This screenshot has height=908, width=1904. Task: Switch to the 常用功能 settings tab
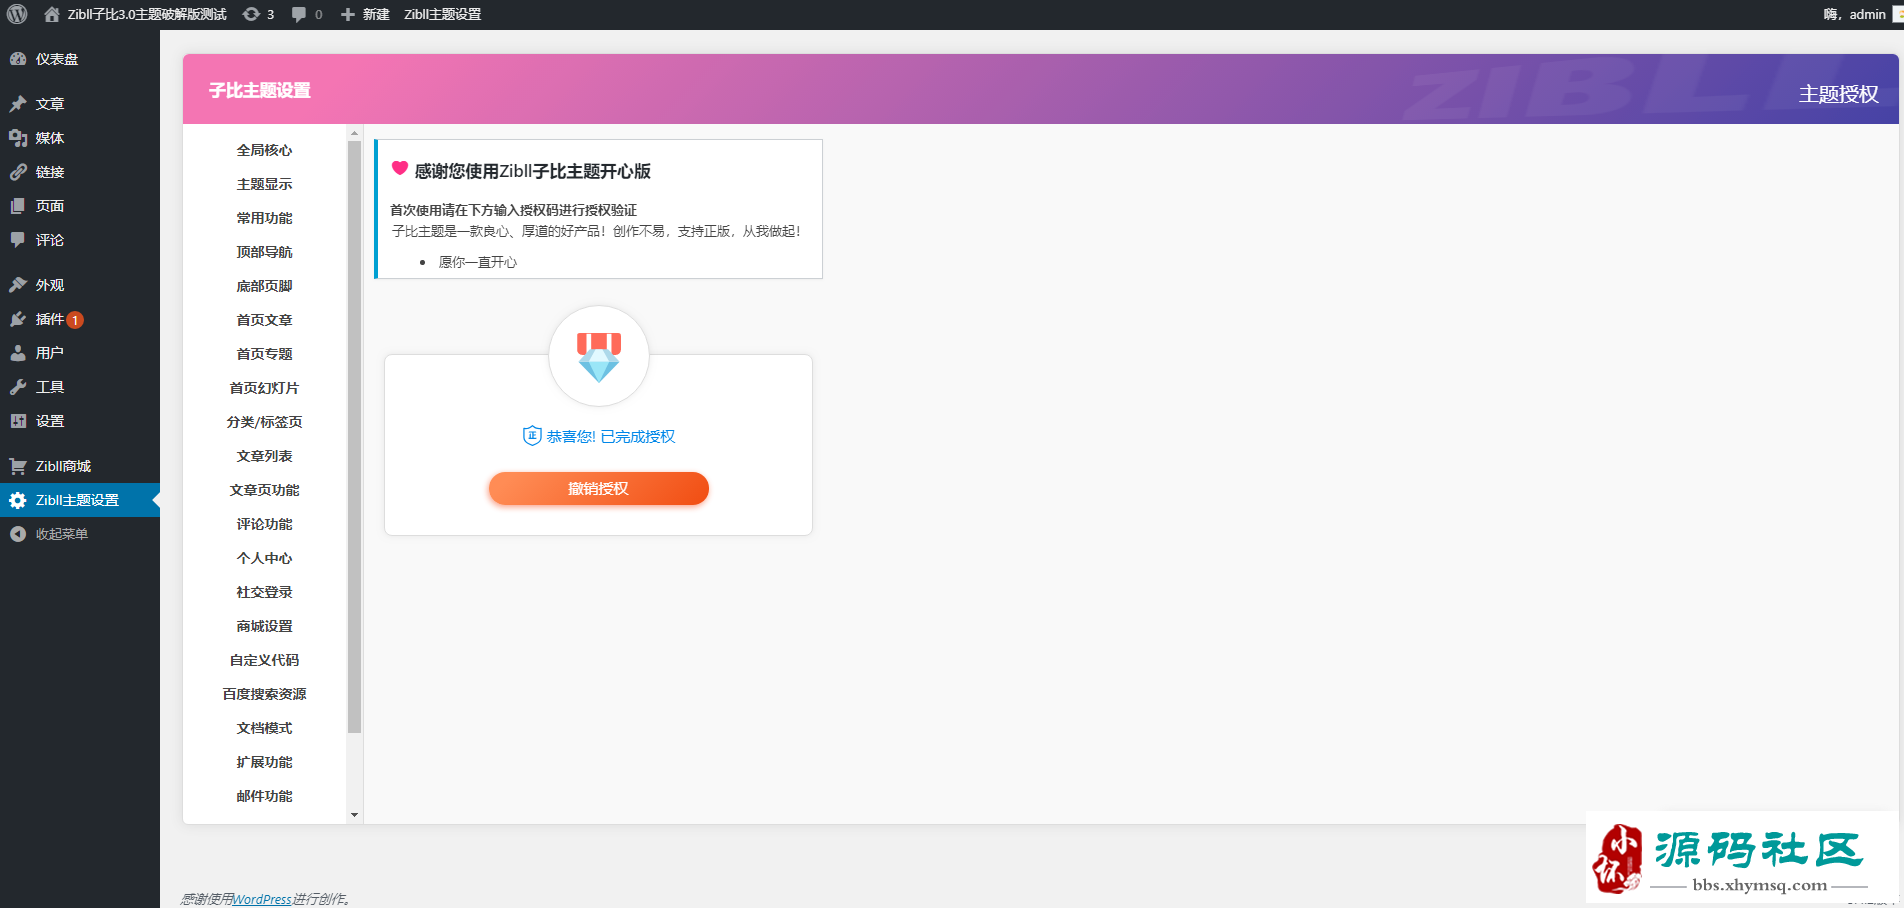tap(264, 218)
